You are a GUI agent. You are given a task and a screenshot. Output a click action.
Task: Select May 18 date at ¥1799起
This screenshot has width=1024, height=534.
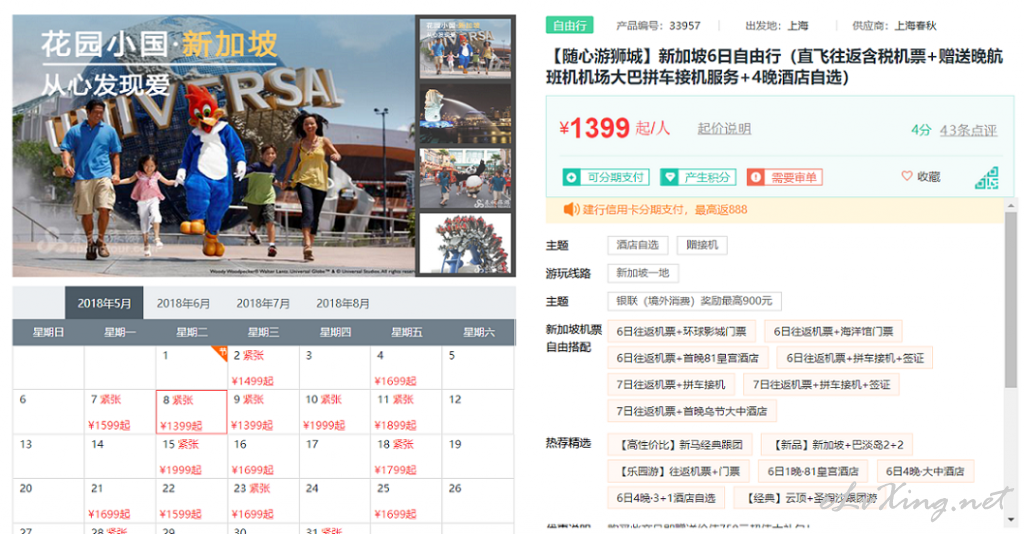(x=406, y=457)
